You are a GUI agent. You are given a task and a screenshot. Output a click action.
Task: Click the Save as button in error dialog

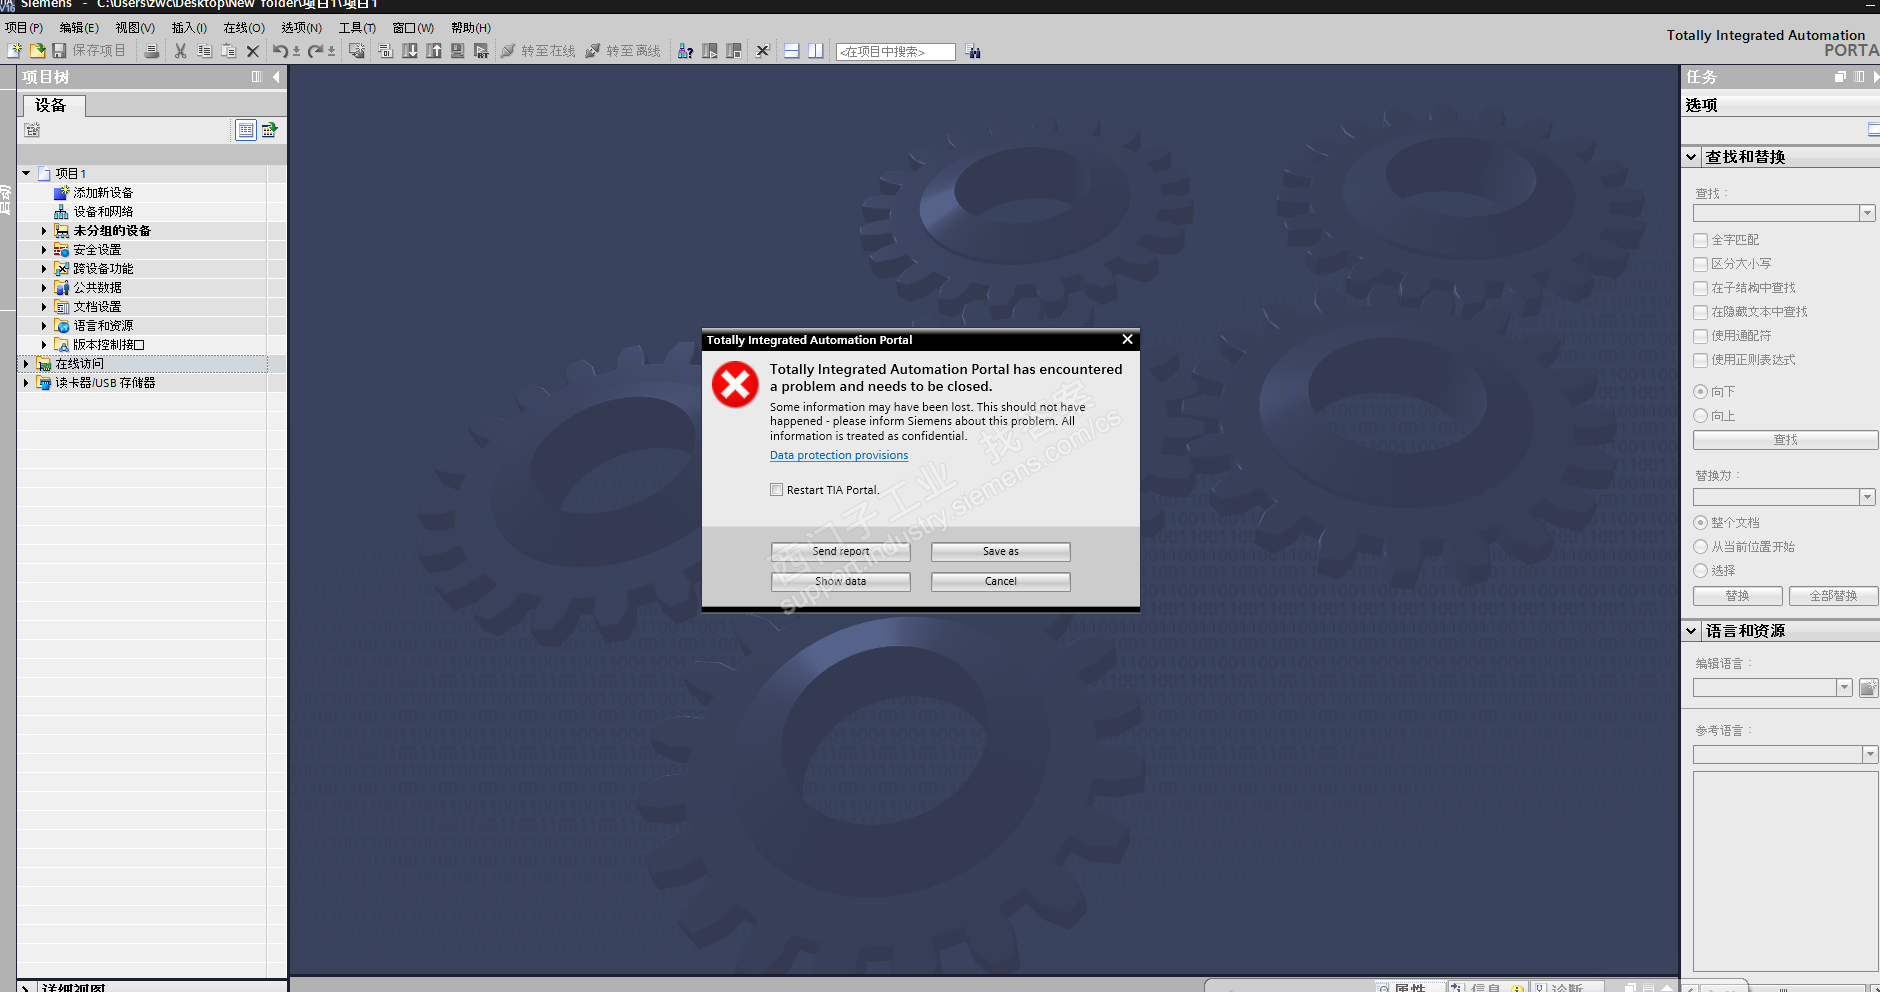(x=1001, y=552)
